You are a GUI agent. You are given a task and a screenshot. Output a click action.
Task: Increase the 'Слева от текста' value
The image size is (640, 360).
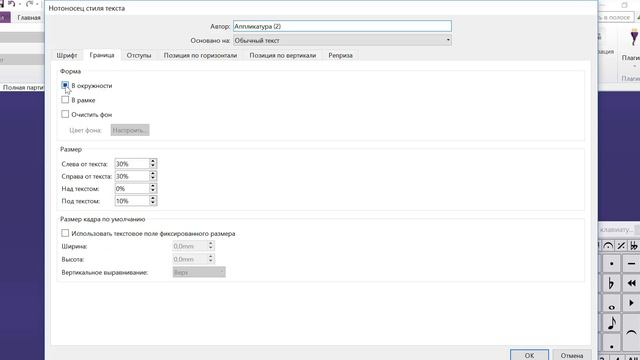pyautogui.click(x=153, y=161)
